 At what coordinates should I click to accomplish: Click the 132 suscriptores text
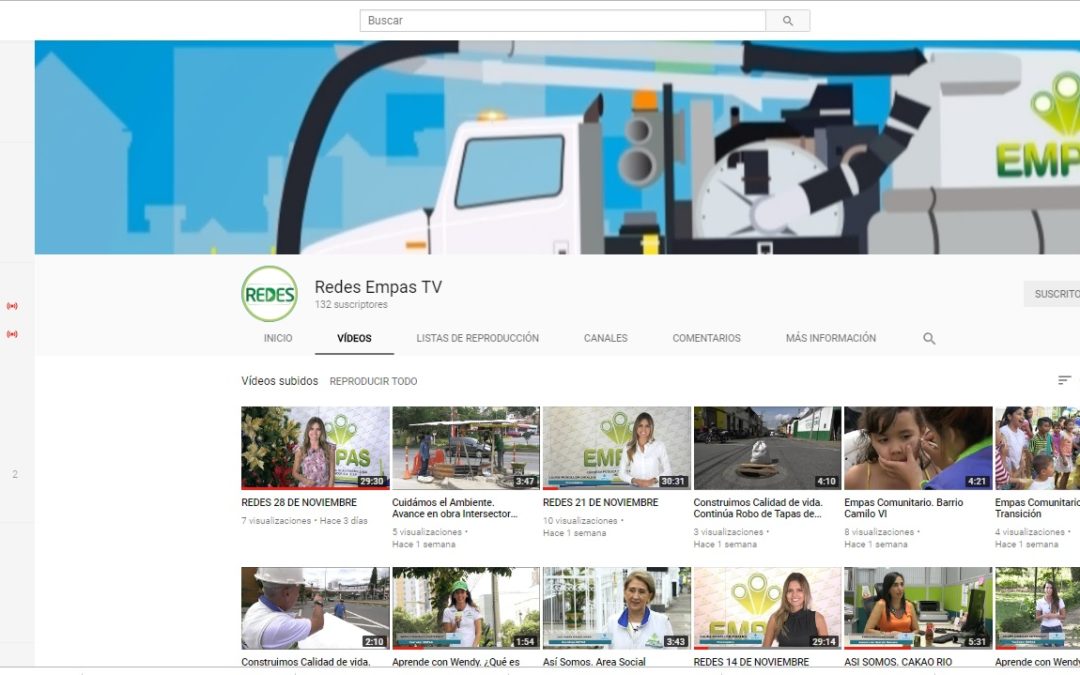pos(351,304)
